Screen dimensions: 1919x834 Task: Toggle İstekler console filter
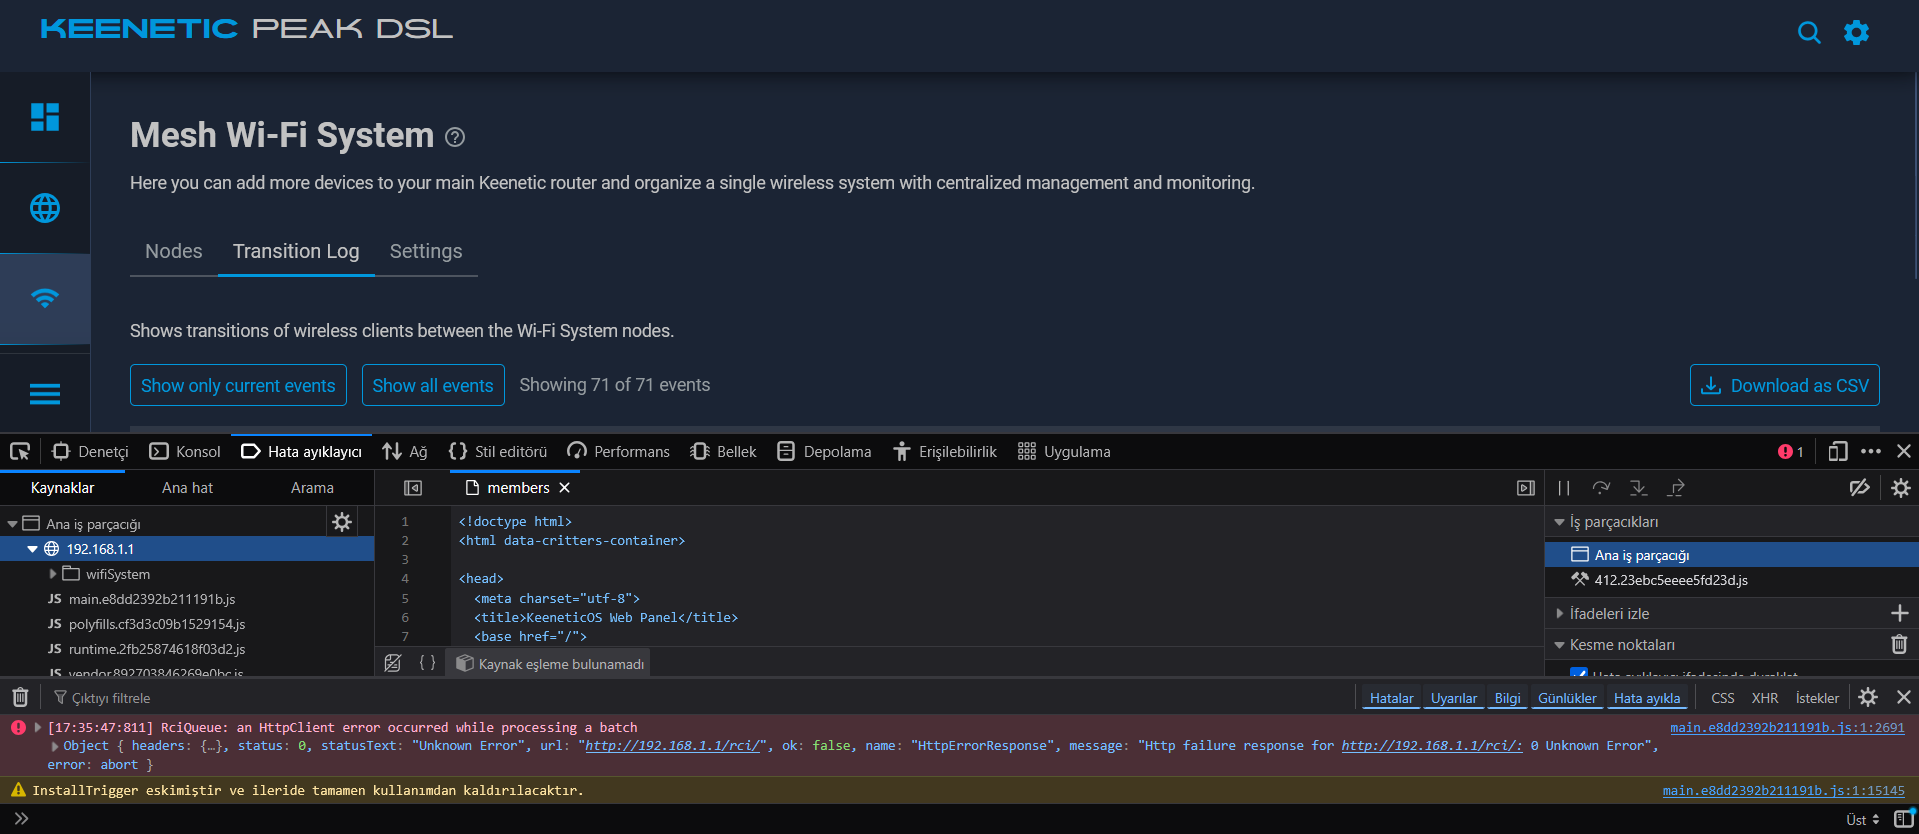[x=1816, y=698]
